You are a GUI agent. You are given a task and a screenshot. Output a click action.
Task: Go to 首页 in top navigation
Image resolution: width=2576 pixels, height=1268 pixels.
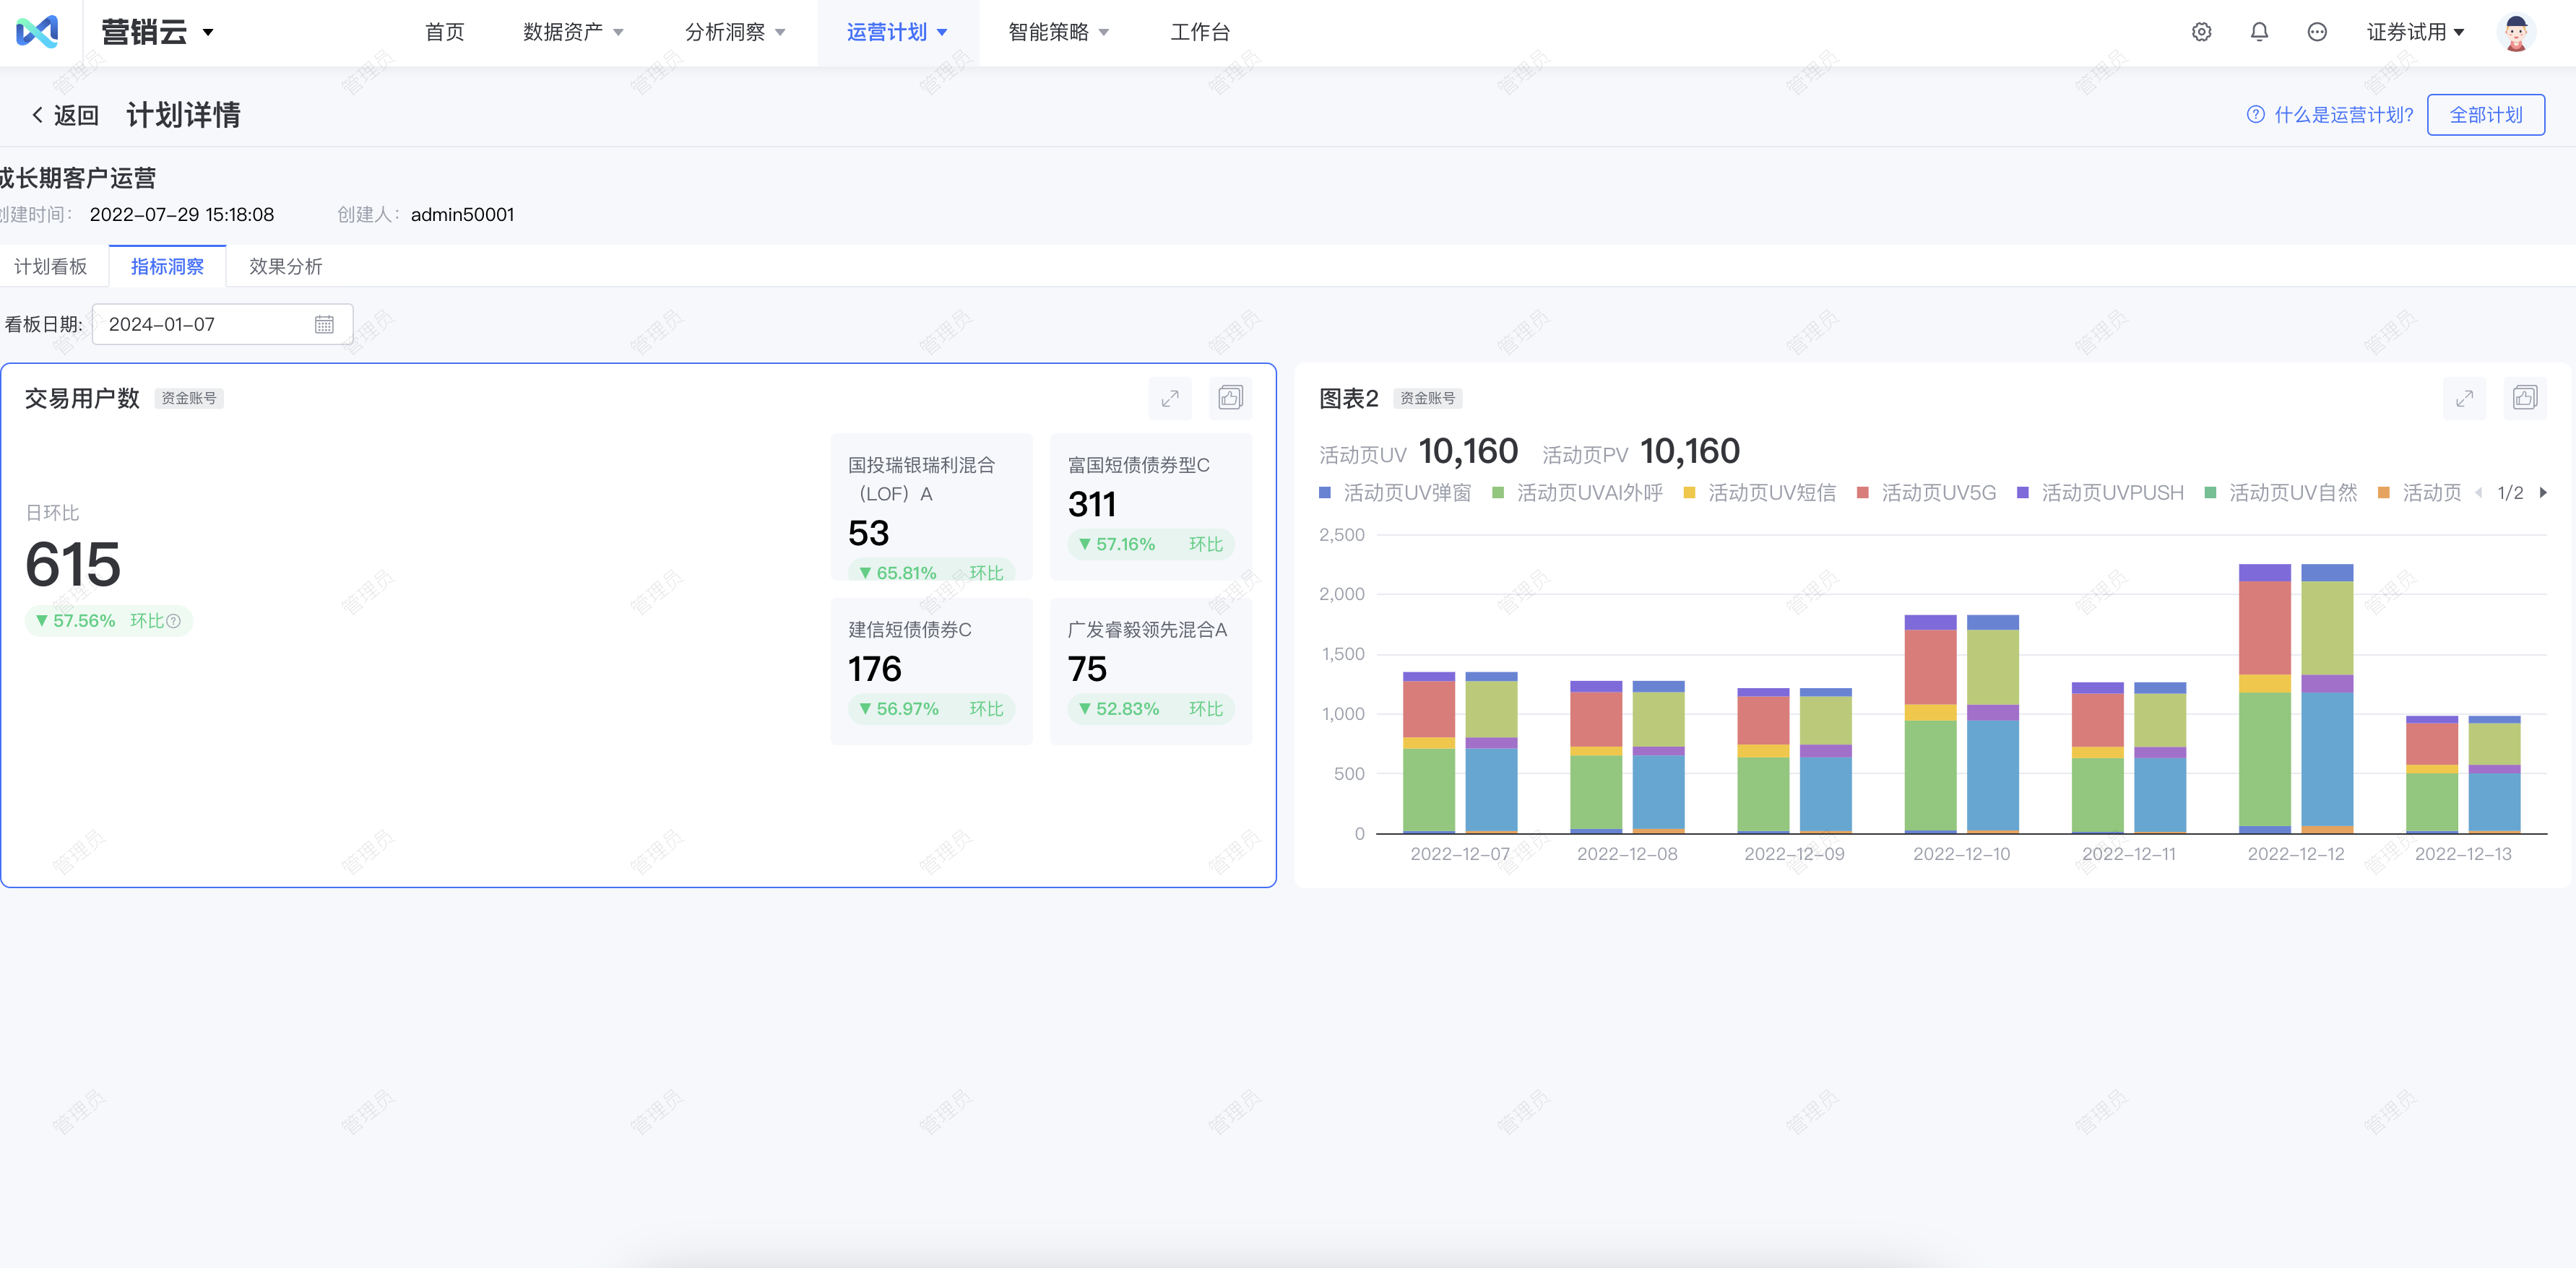444,32
